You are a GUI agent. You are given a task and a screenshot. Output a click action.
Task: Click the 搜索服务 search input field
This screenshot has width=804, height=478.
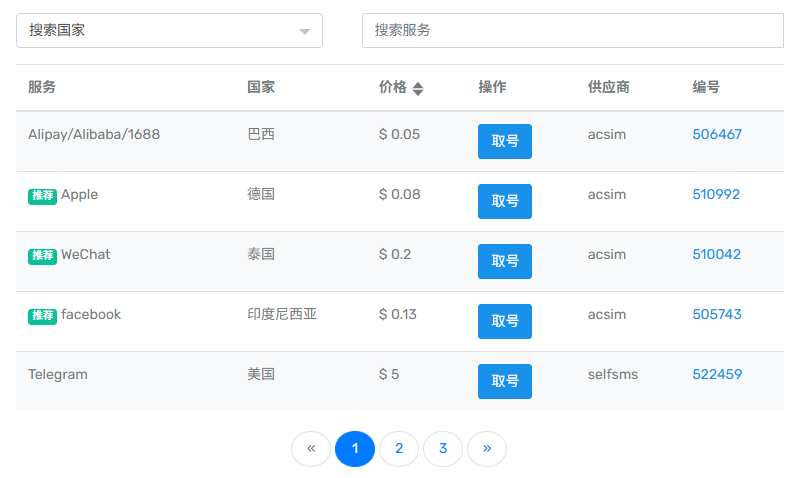tap(572, 30)
